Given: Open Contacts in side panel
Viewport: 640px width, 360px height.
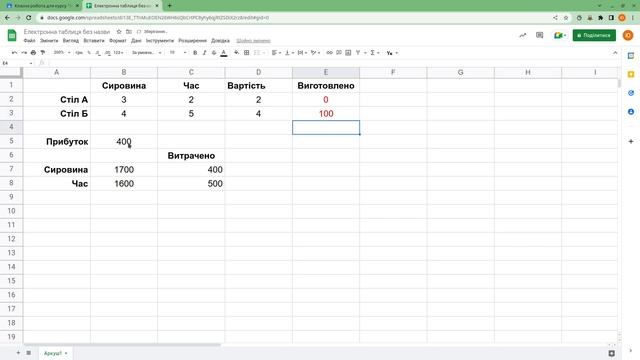Looking at the screenshot, I should coord(631,111).
